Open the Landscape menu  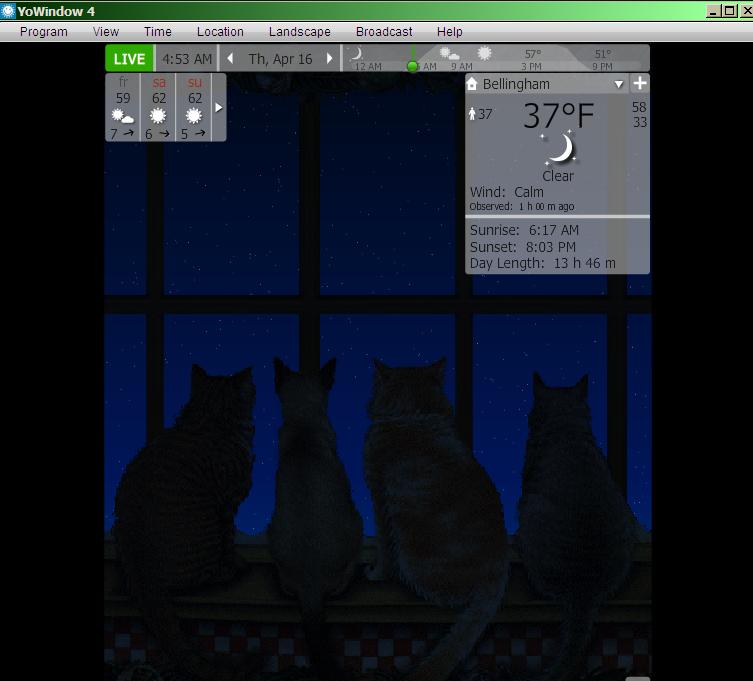pos(299,32)
